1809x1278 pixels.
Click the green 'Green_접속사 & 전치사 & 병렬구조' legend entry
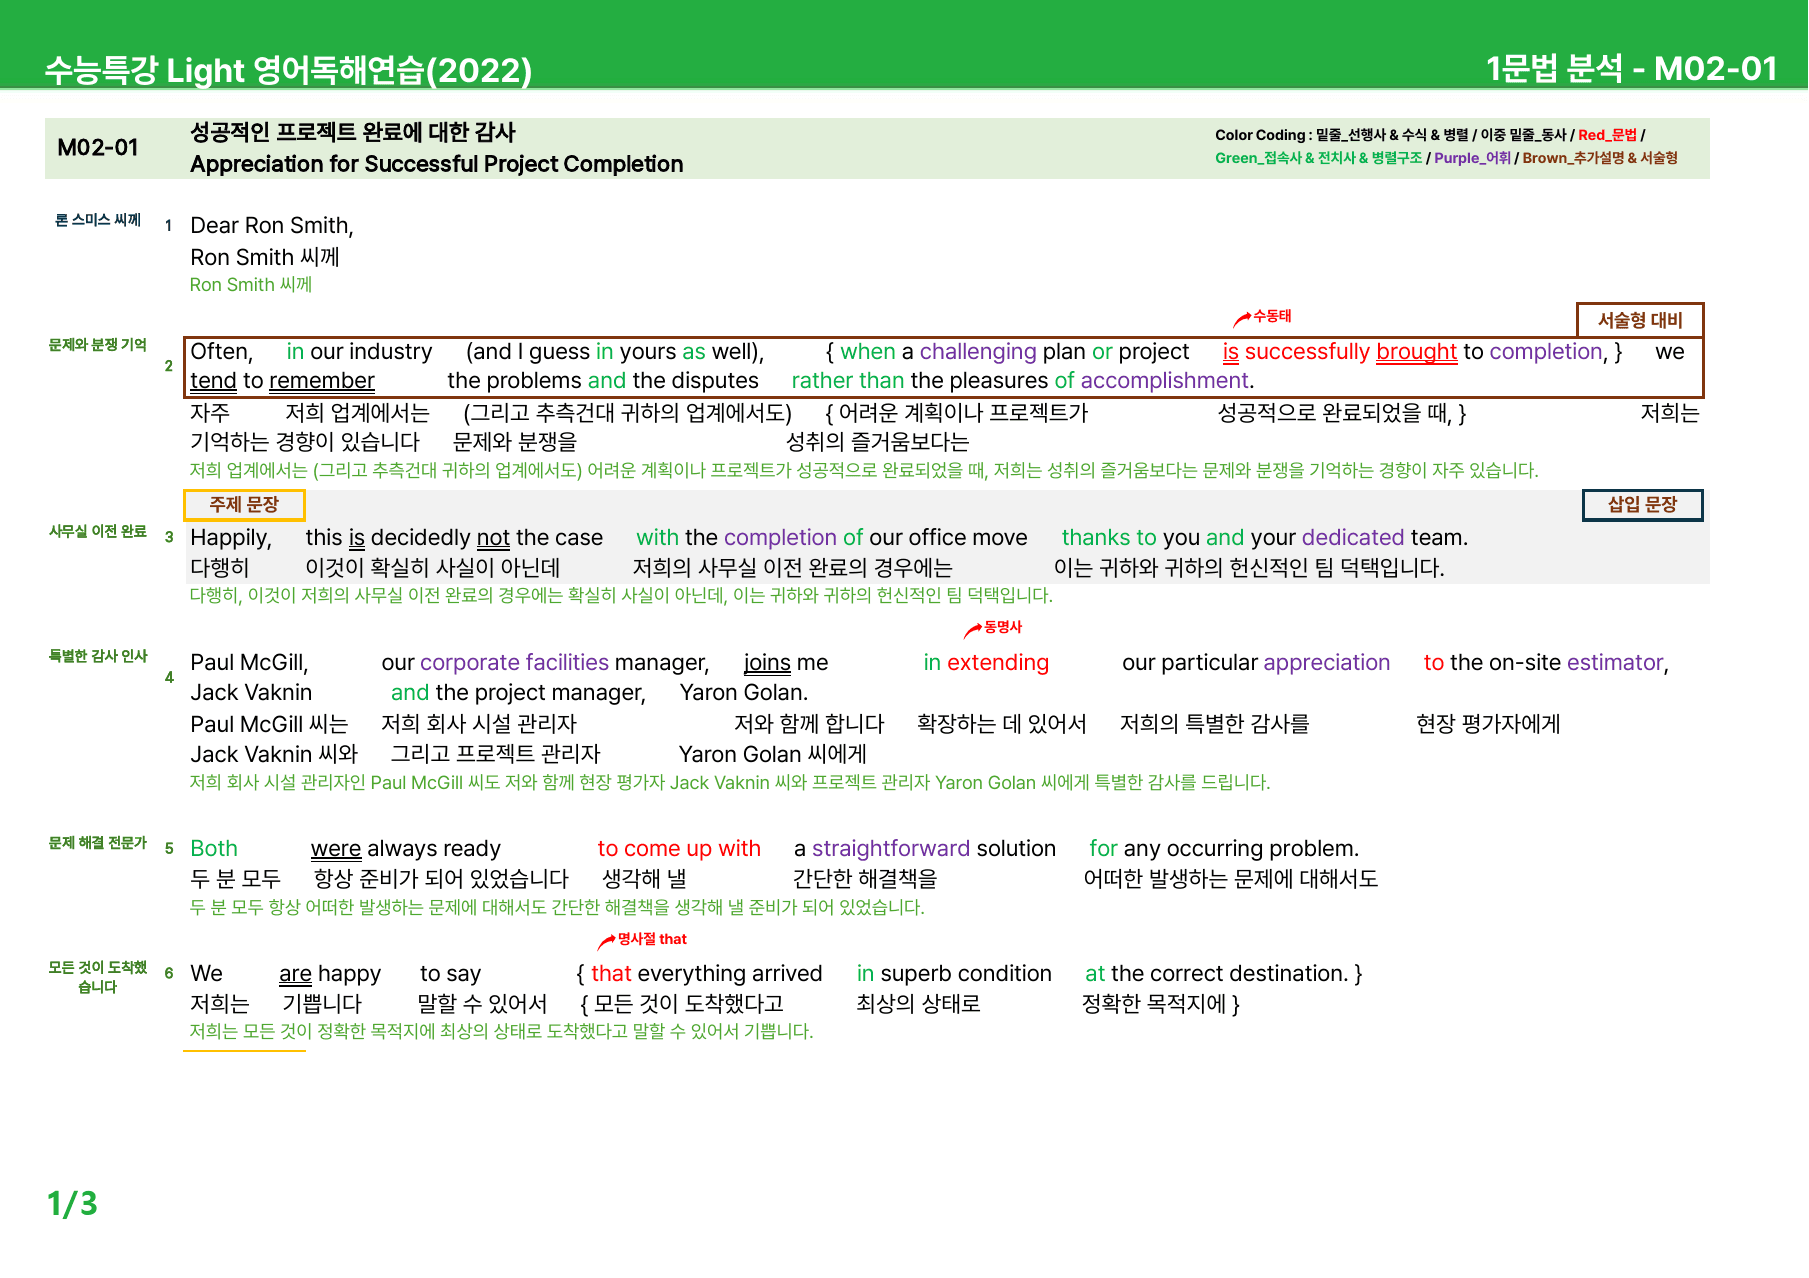(1318, 158)
